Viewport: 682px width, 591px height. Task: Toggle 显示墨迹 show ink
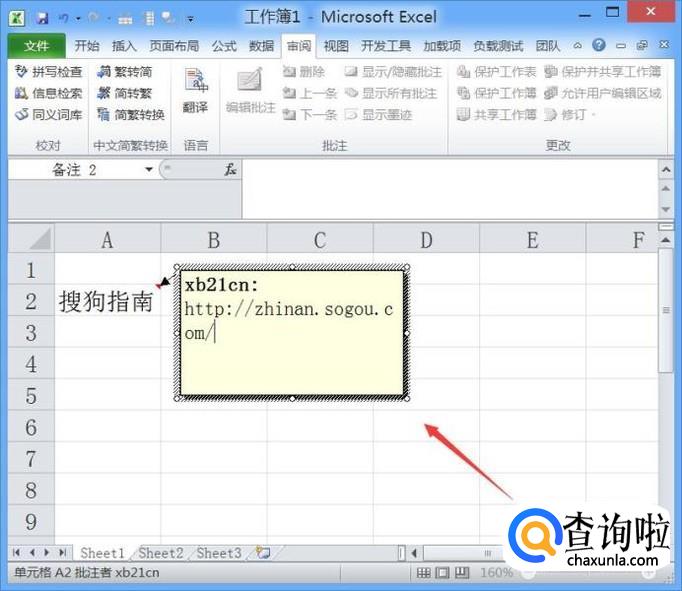pyautogui.click(x=378, y=114)
